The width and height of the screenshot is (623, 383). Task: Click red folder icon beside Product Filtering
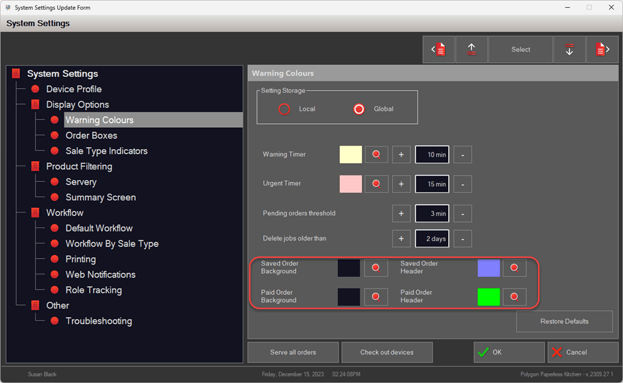coord(35,166)
